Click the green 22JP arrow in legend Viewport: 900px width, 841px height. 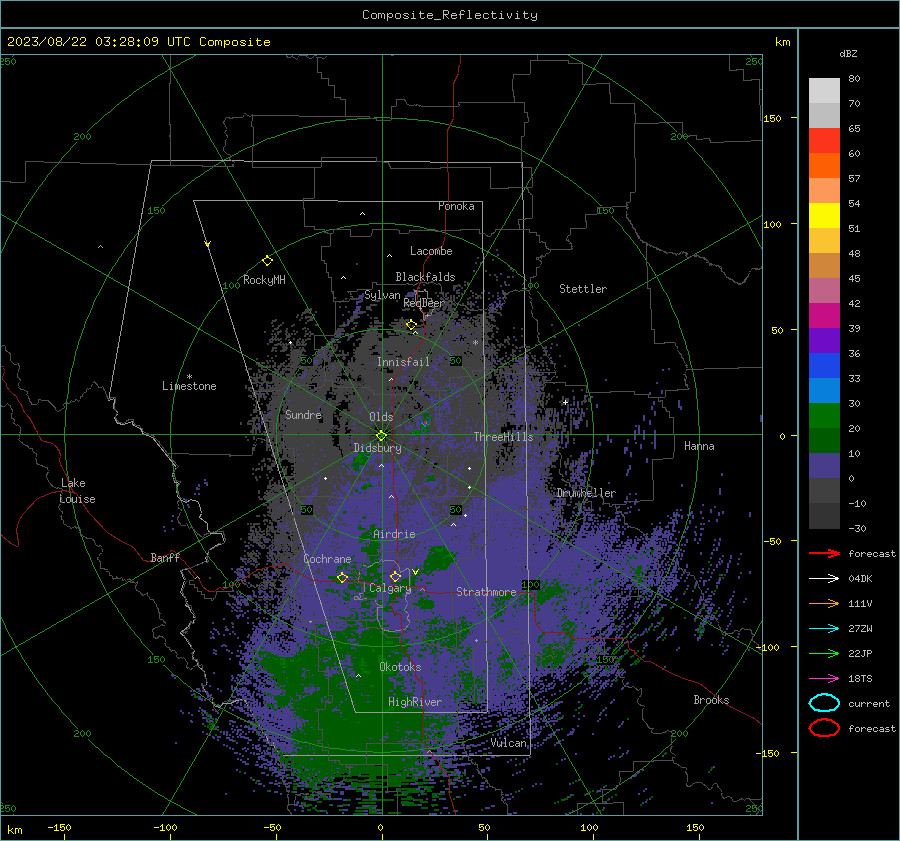824,653
